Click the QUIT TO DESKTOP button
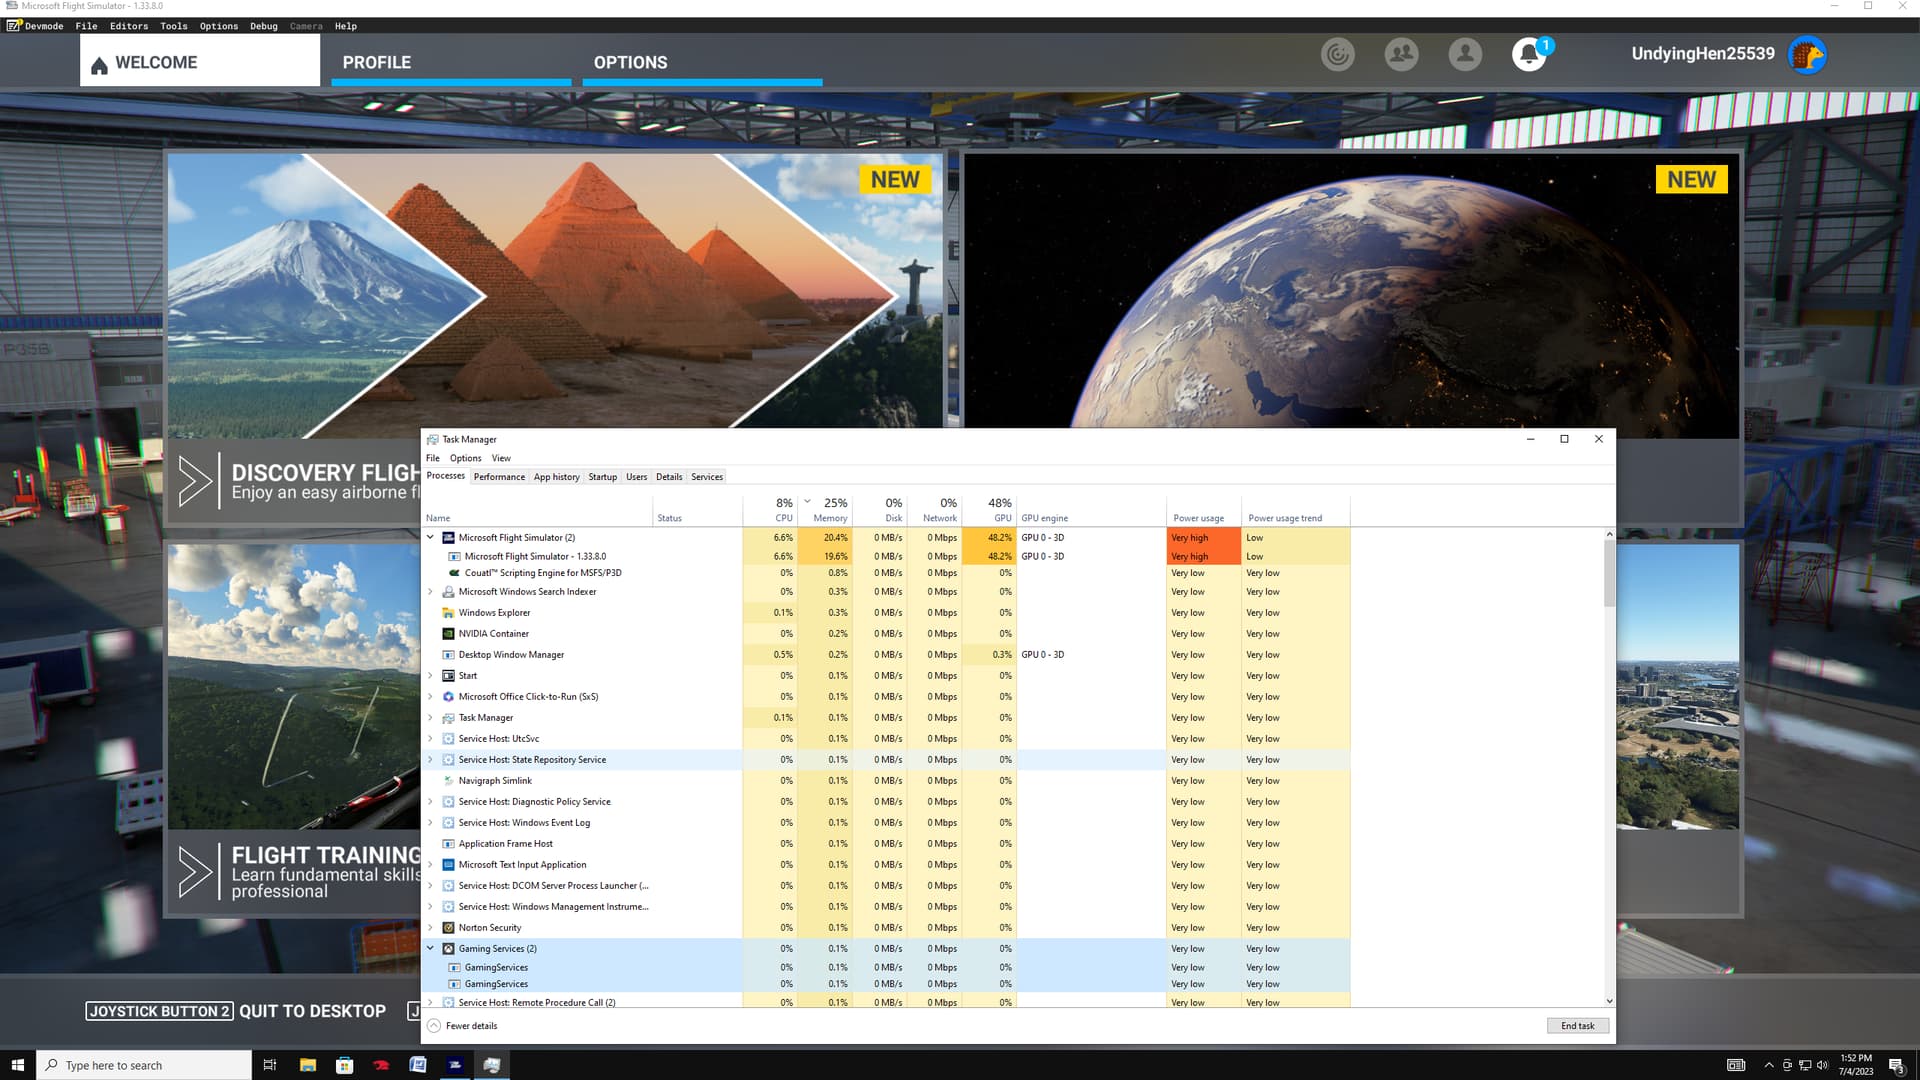The width and height of the screenshot is (1920, 1080). tap(312, 1011)
